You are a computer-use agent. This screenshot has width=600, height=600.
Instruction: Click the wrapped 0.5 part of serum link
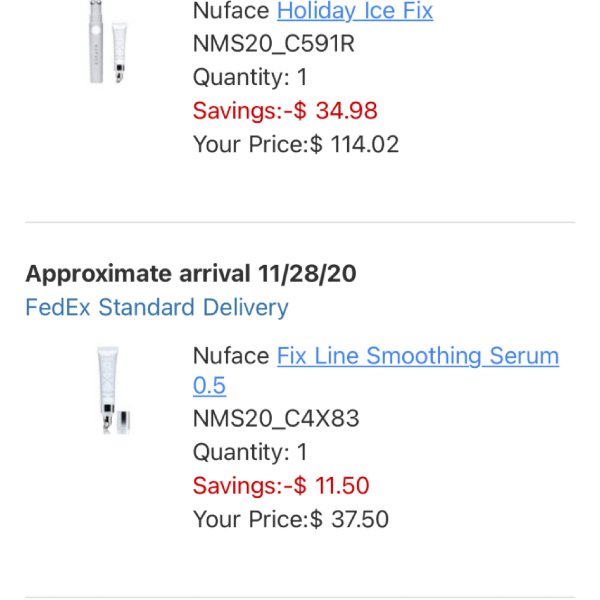[209, 385]
